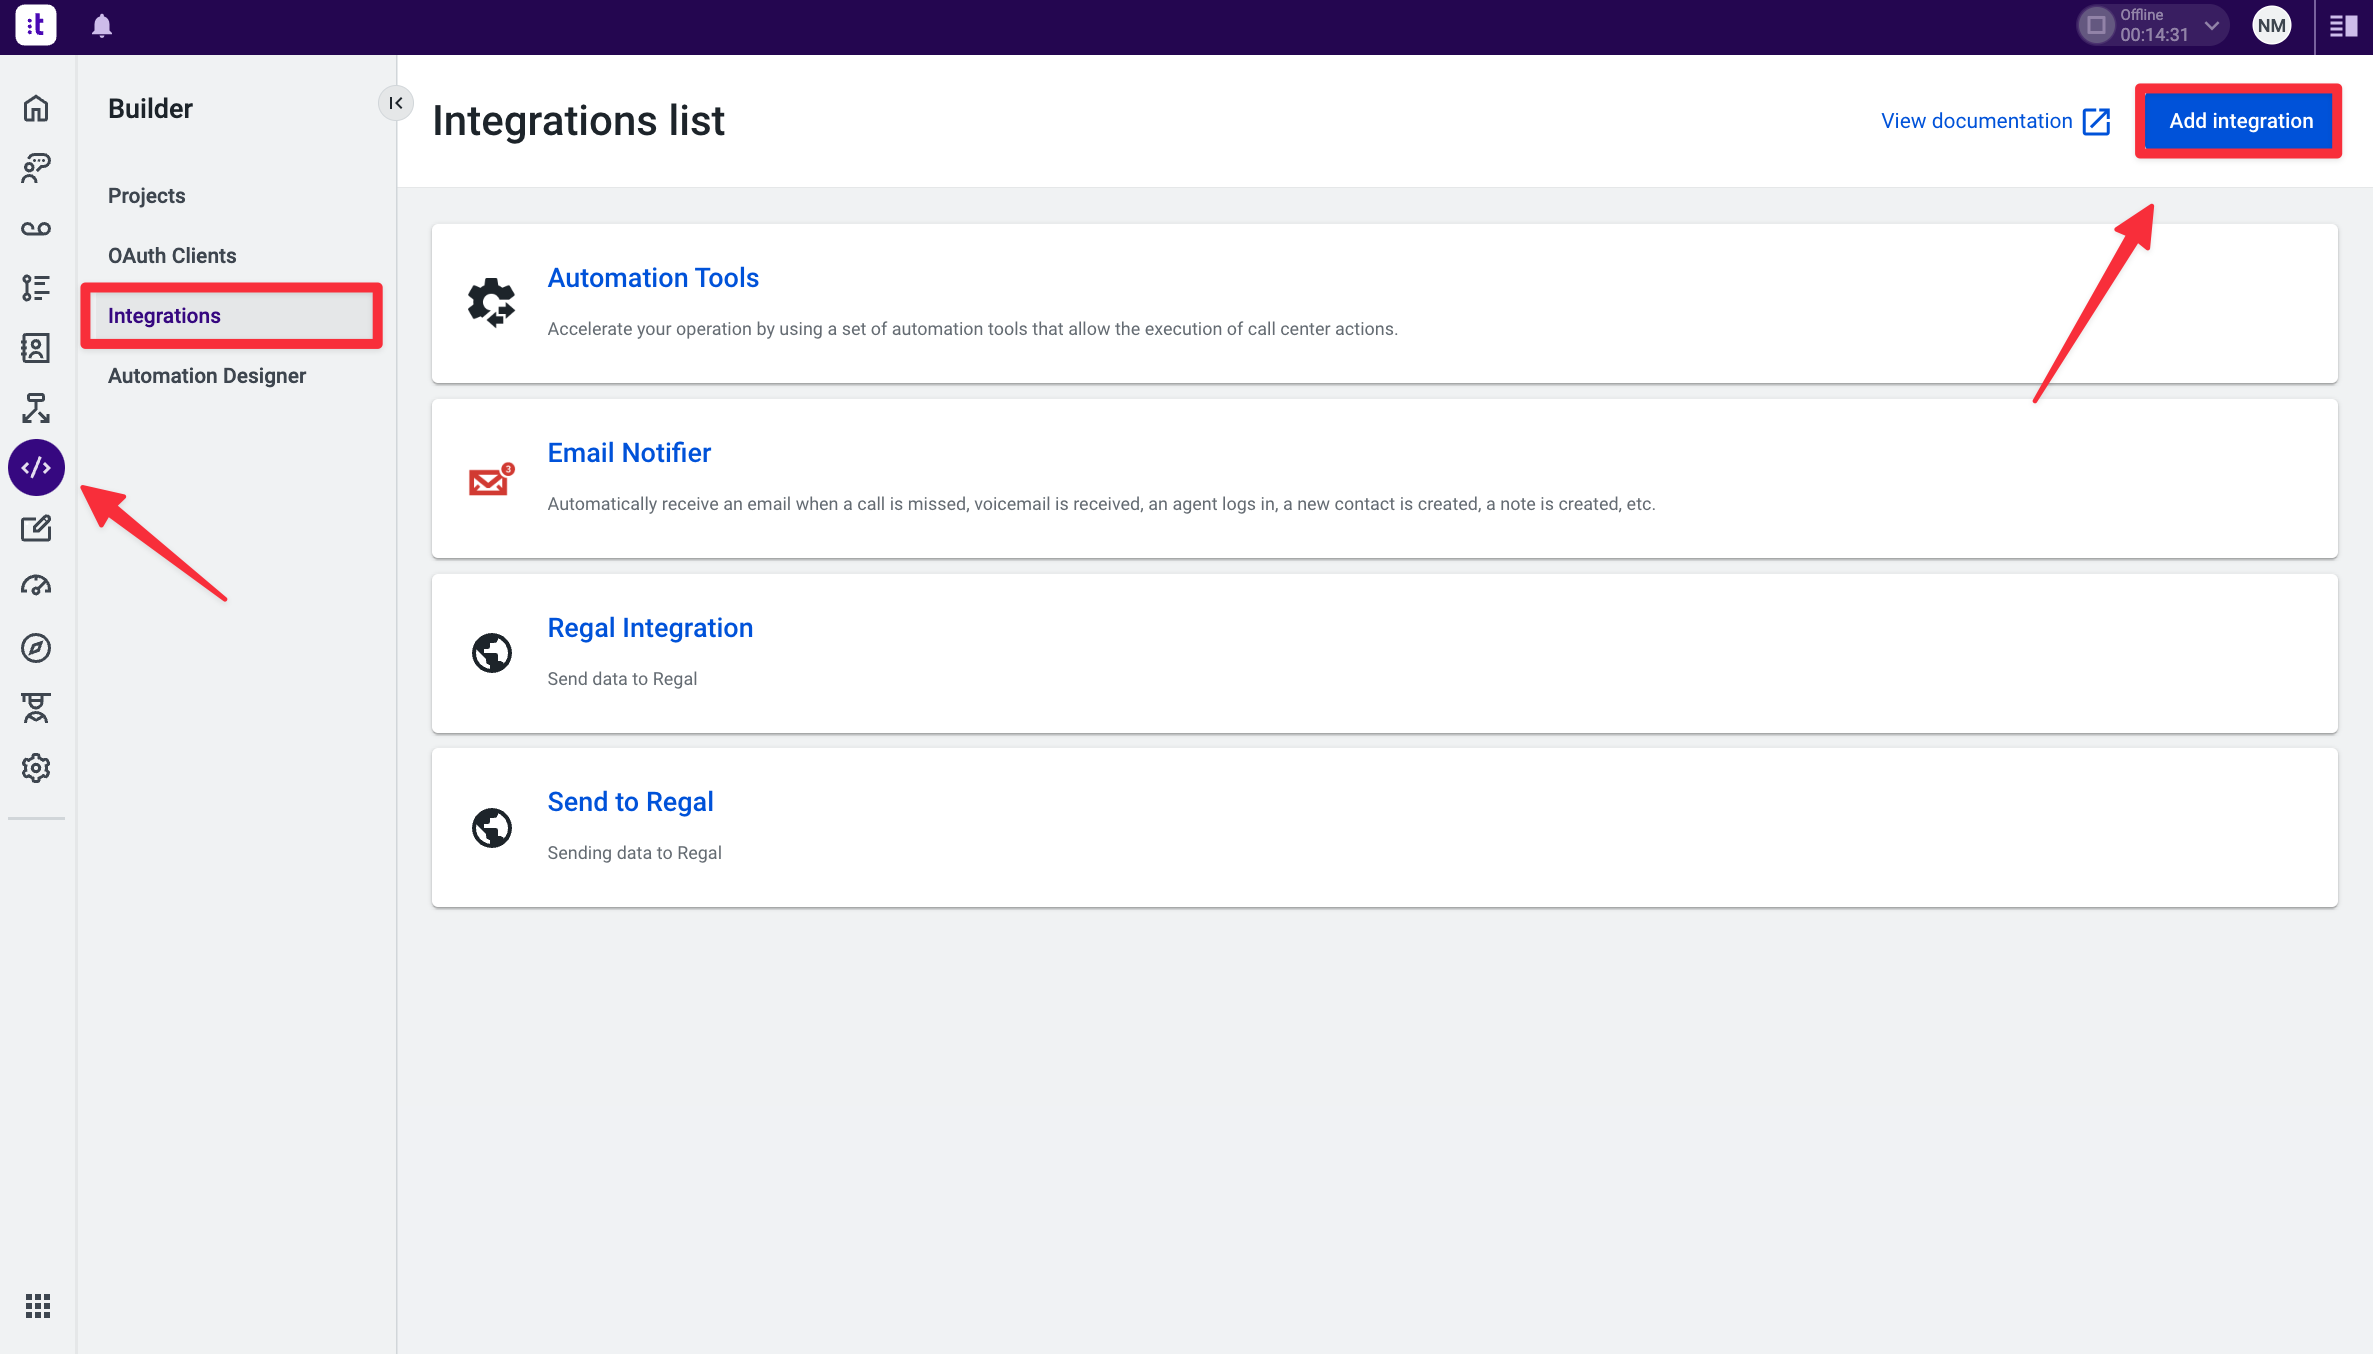Click the Builder panel title
The height and width of the screenshot is (1354, 2373).
click(150, 108)
